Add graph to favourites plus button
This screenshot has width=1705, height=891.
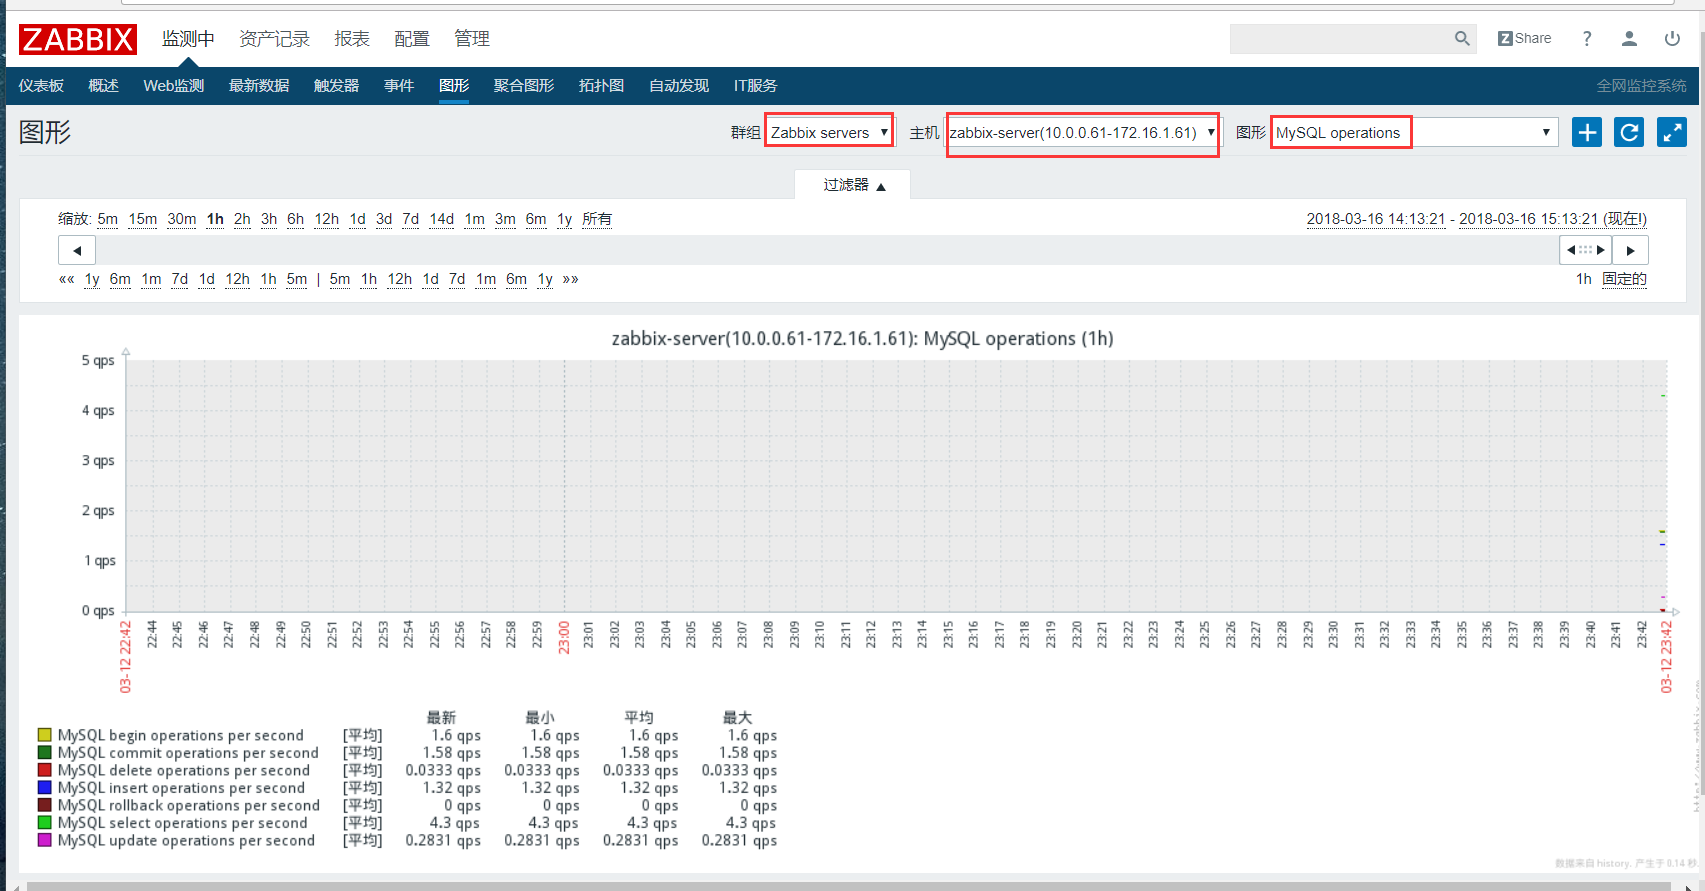coord(1587,132)
